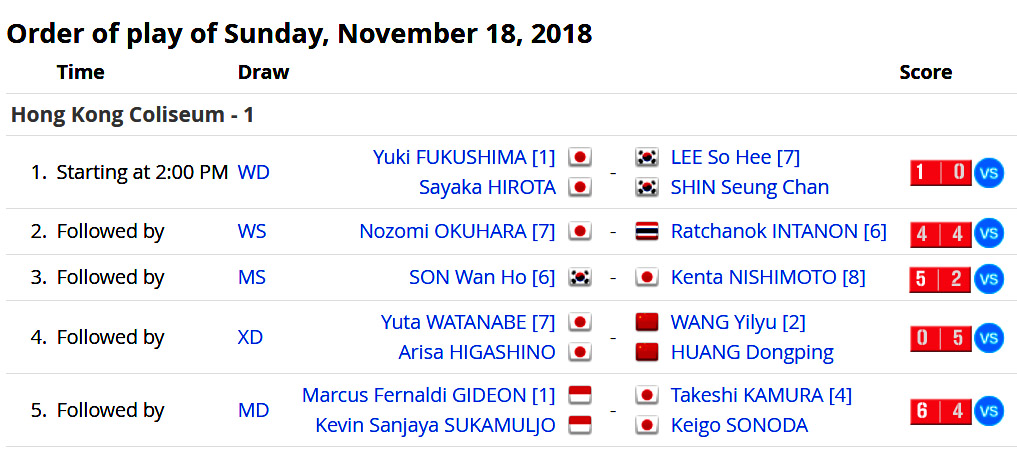Click Japan flag next to Yuki FUKUSHIMA

580,158
